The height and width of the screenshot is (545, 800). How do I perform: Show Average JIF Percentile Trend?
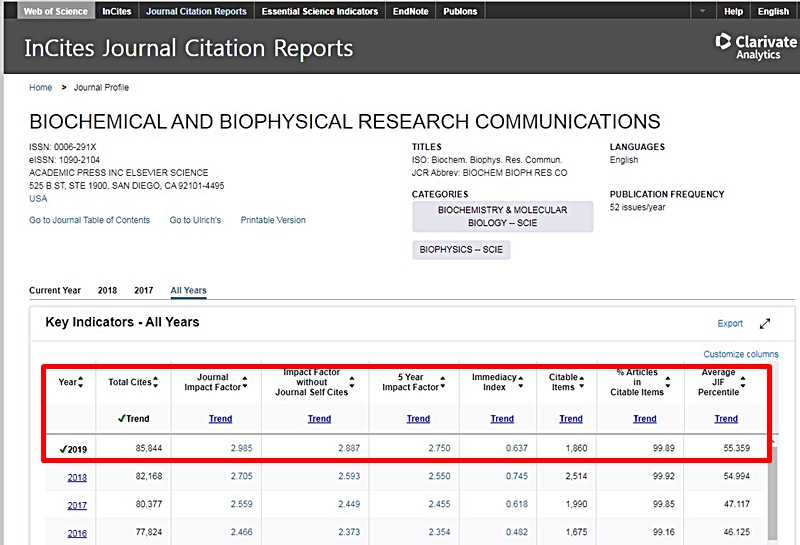726,418
